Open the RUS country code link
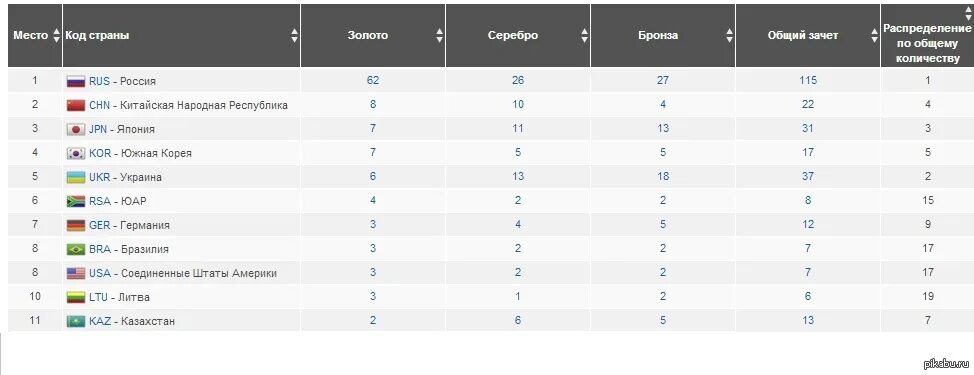This screenshot has width=974, height=375. click(x=99, y=81)
